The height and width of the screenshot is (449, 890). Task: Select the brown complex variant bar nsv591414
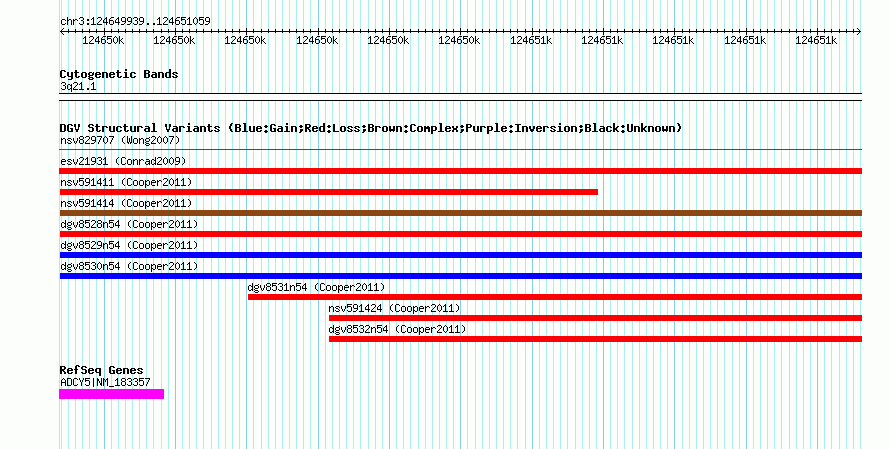point(460,213)
